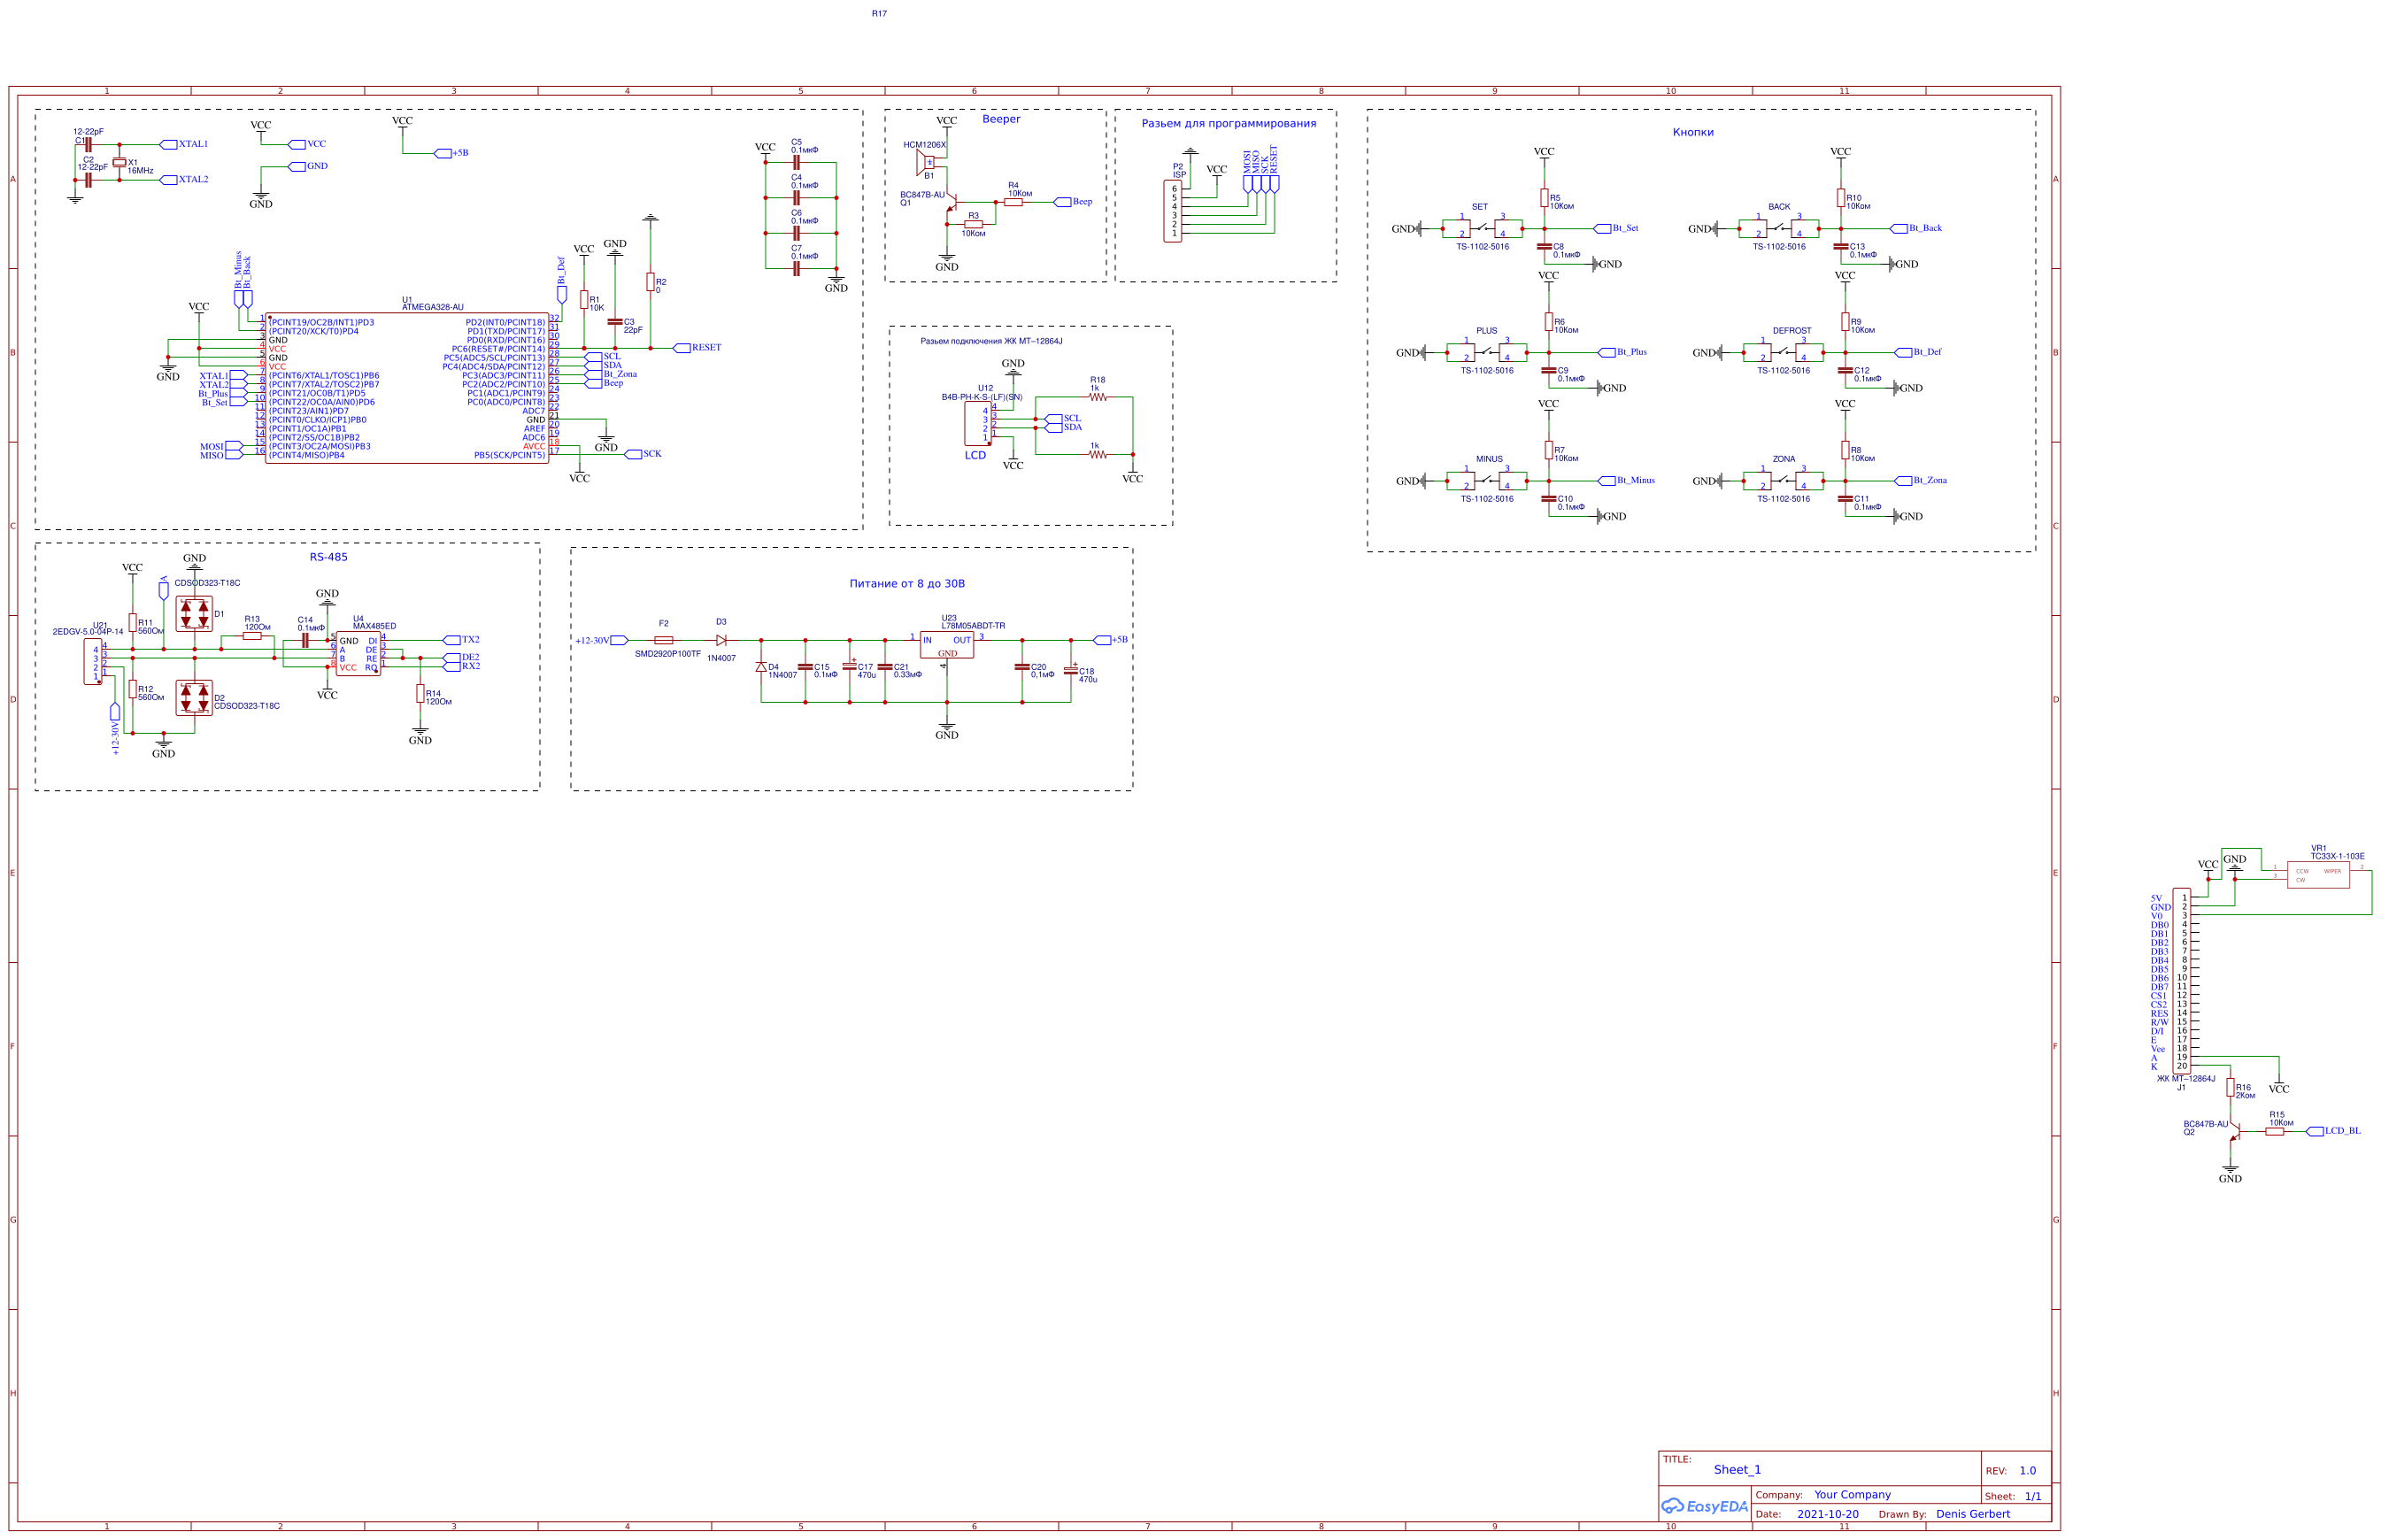The image size is (2381, 1540).
Task: Select the SET push-button switch symbol
Action: point(1482,228)
